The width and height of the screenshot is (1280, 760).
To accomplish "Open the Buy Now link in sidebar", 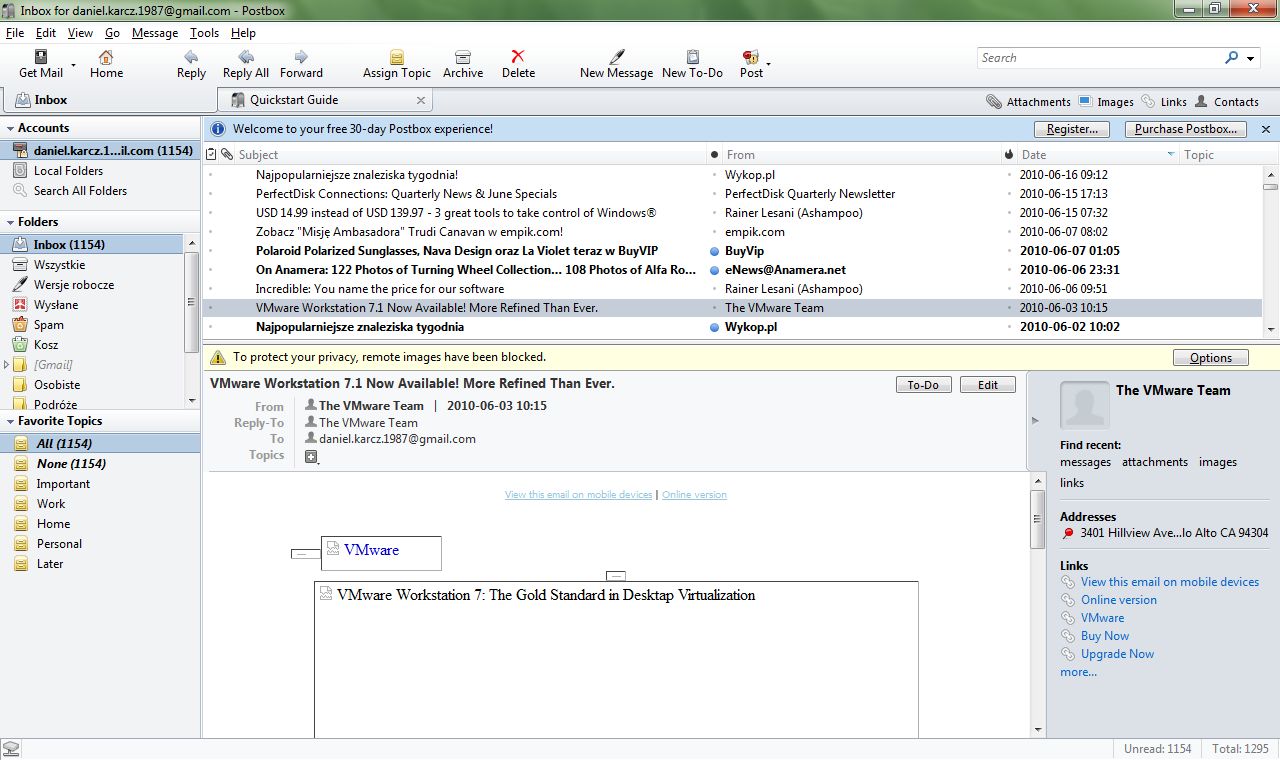I will [1104, 636].
